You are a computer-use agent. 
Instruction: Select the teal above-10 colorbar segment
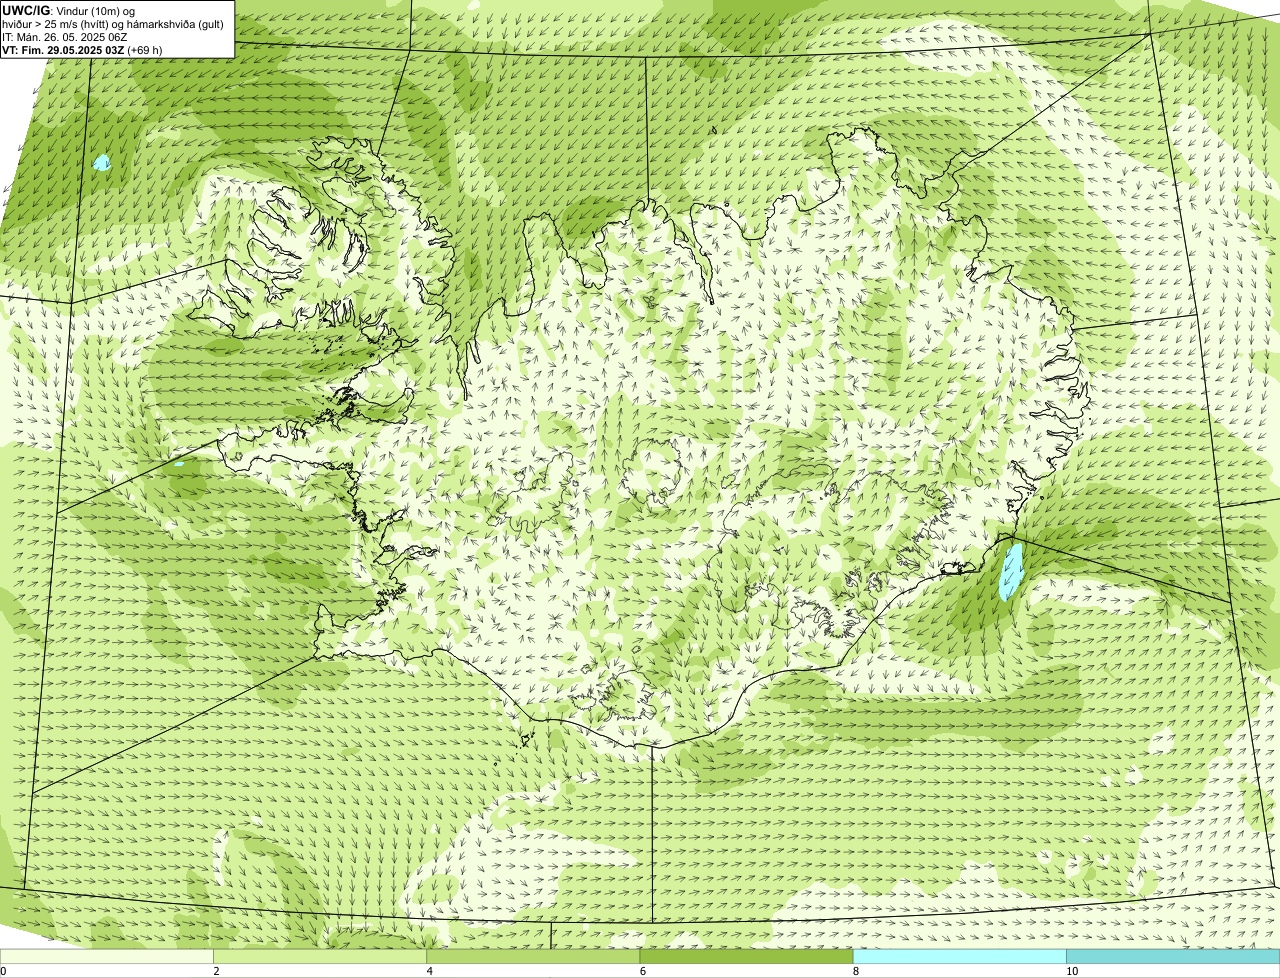coord(1173,957)
